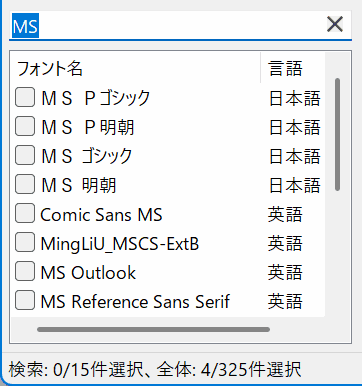Select the MS Reference Sans Serif checkbox
The height and width of the screenshot is (386, 362).
[x=25, y=300]
